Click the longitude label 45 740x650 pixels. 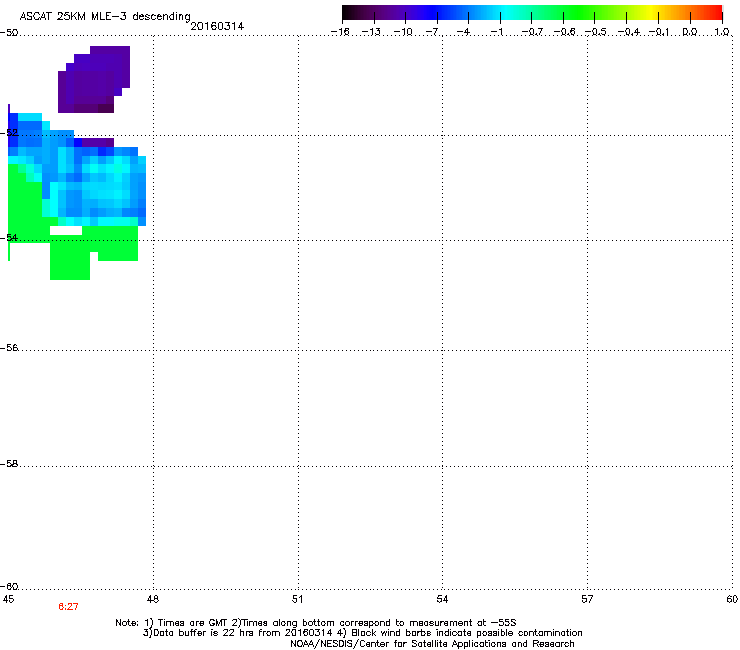coord(8,599)
